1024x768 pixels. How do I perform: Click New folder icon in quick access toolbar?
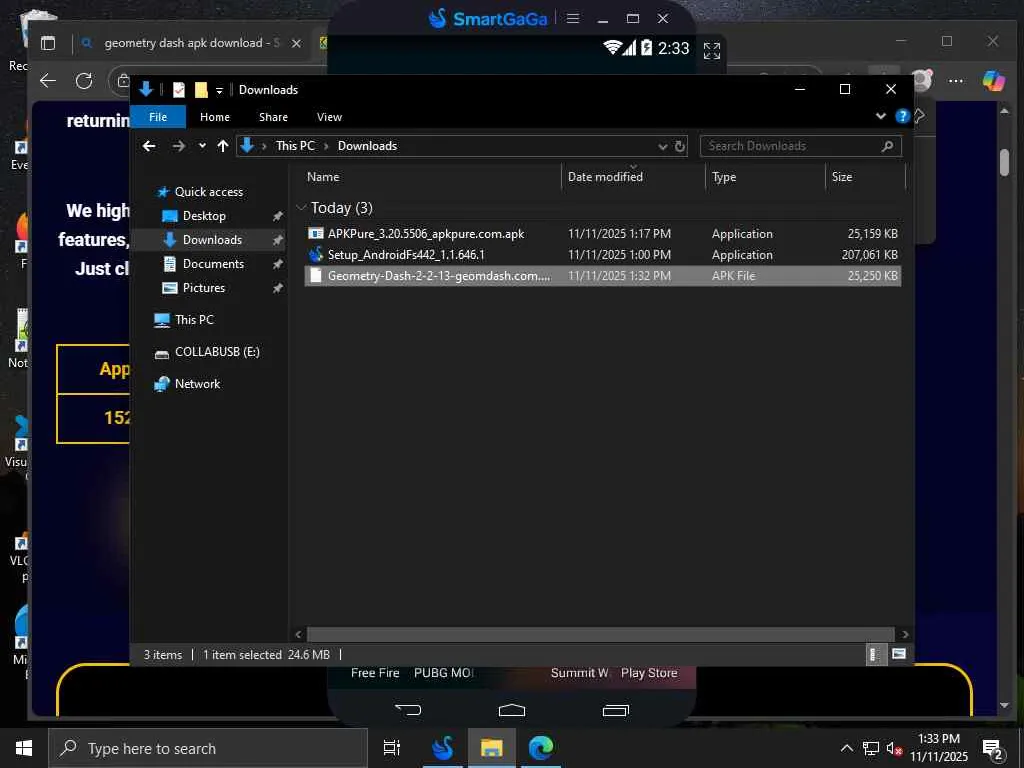click(x=201, y=89)
